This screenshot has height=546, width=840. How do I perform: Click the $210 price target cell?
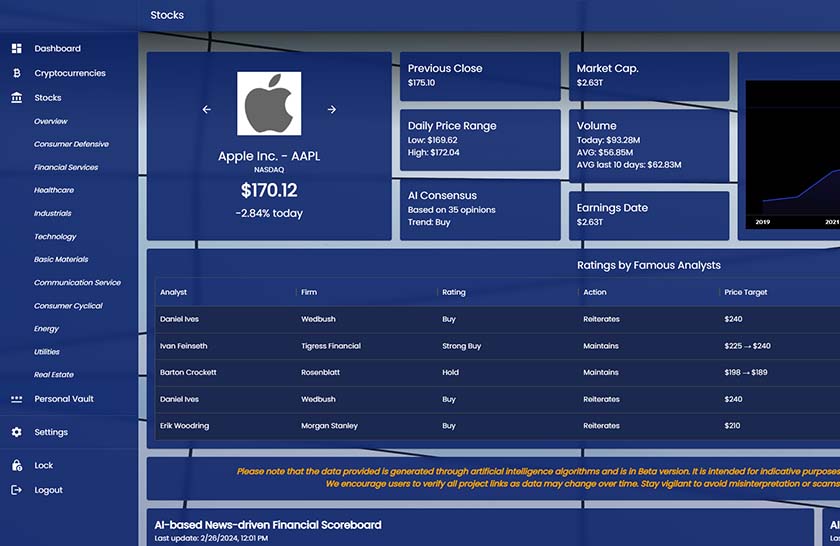tap(732, 426)
